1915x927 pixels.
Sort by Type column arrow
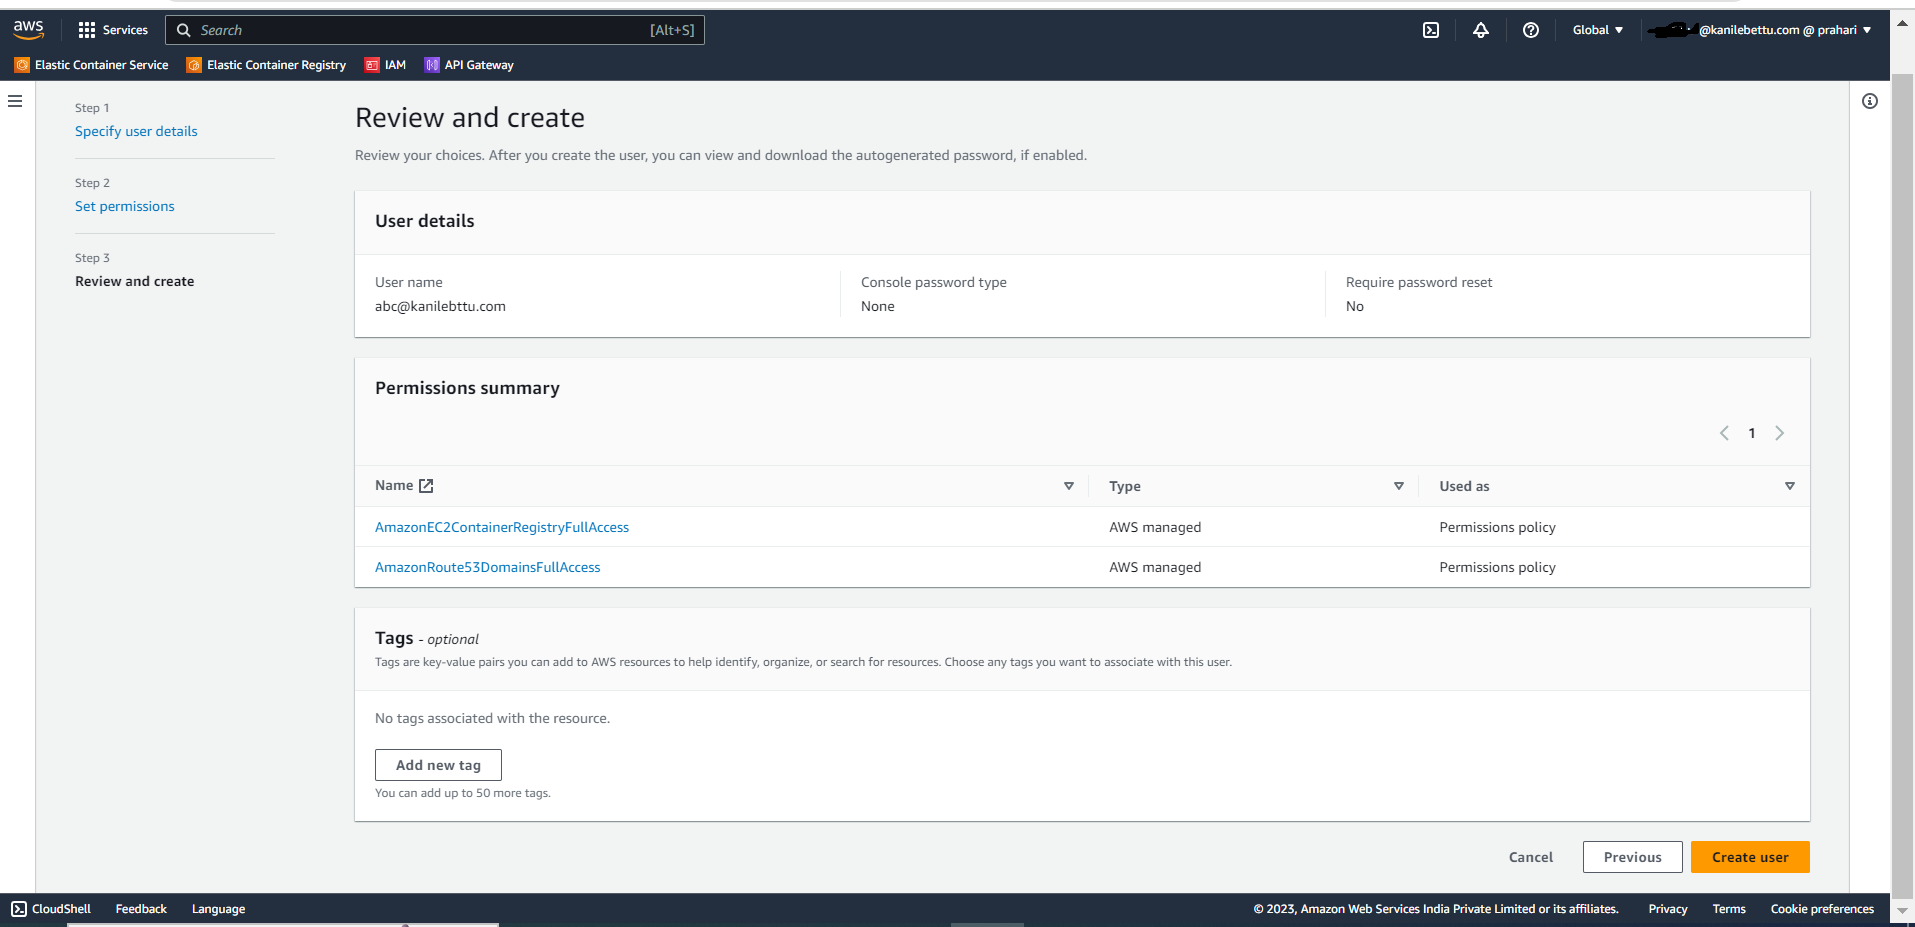click(x=1398, y=486)
